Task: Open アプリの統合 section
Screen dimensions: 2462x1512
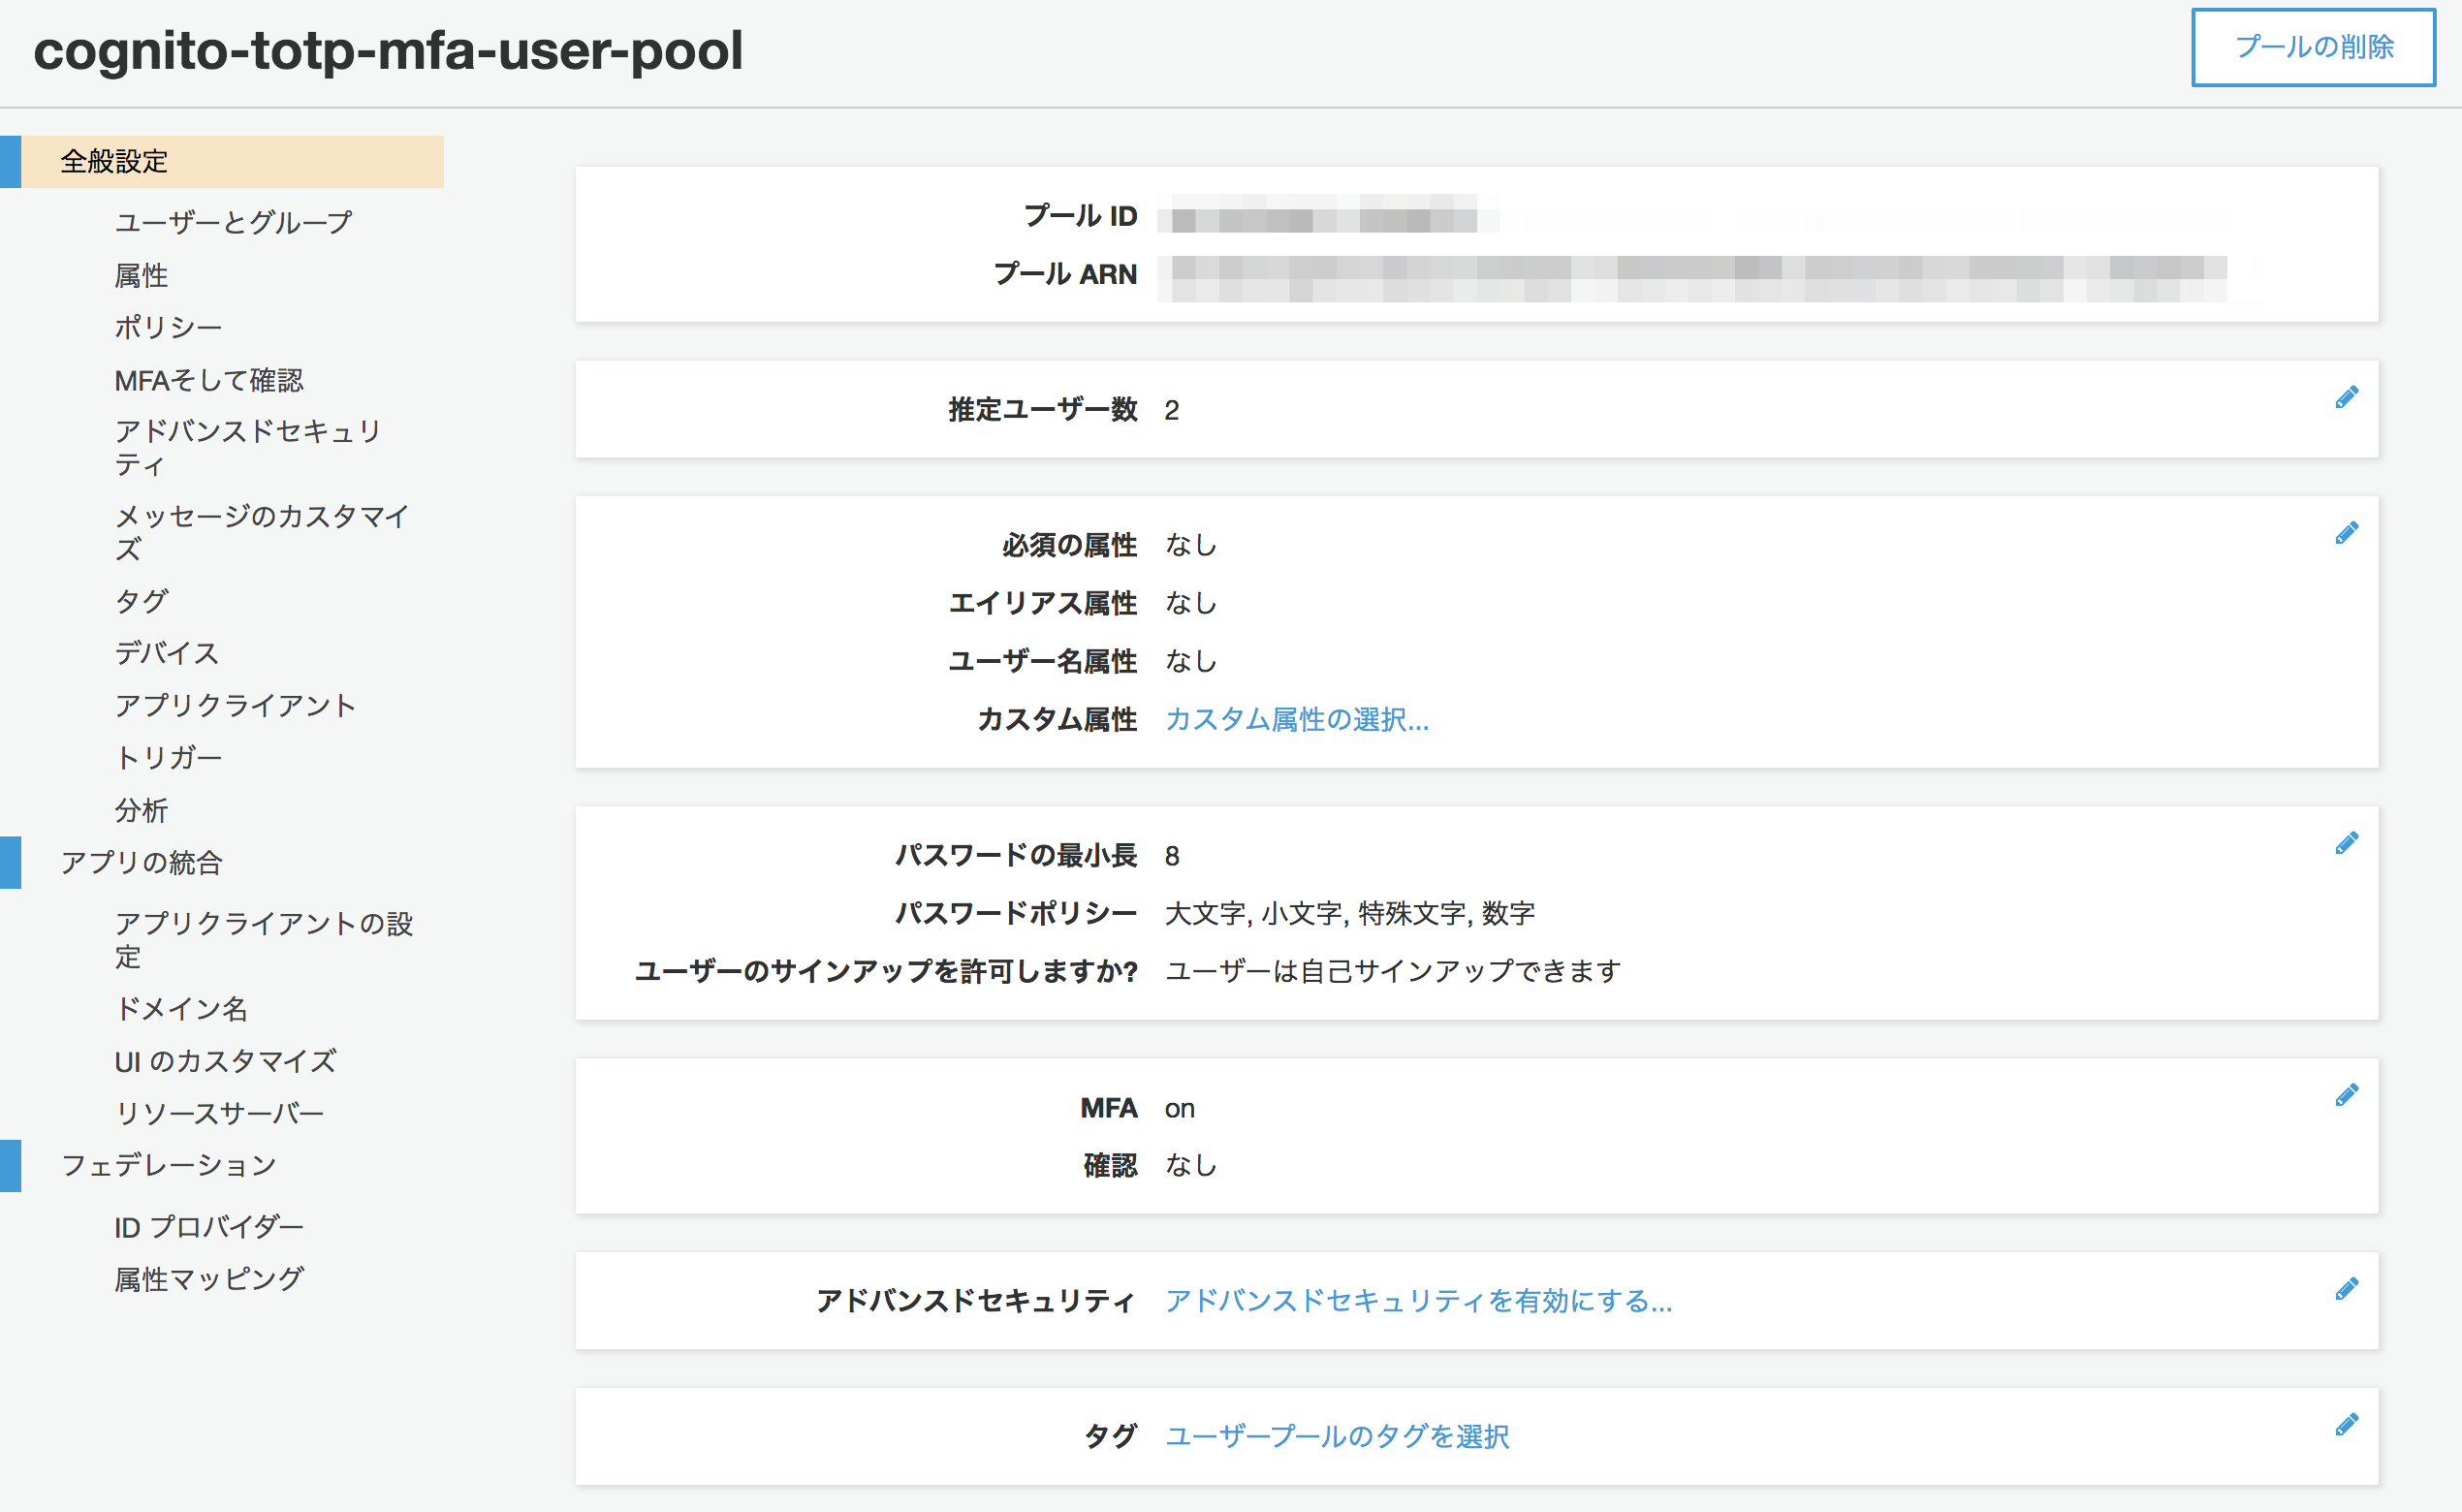Action: point(142,862)
